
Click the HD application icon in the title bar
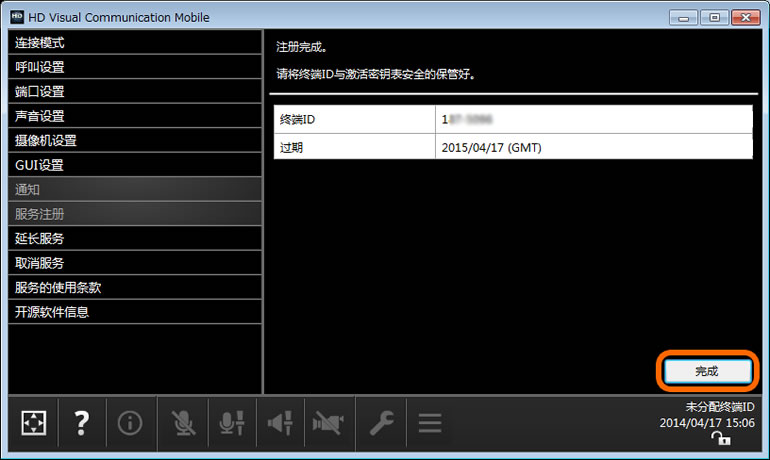(x=17, y=17)
